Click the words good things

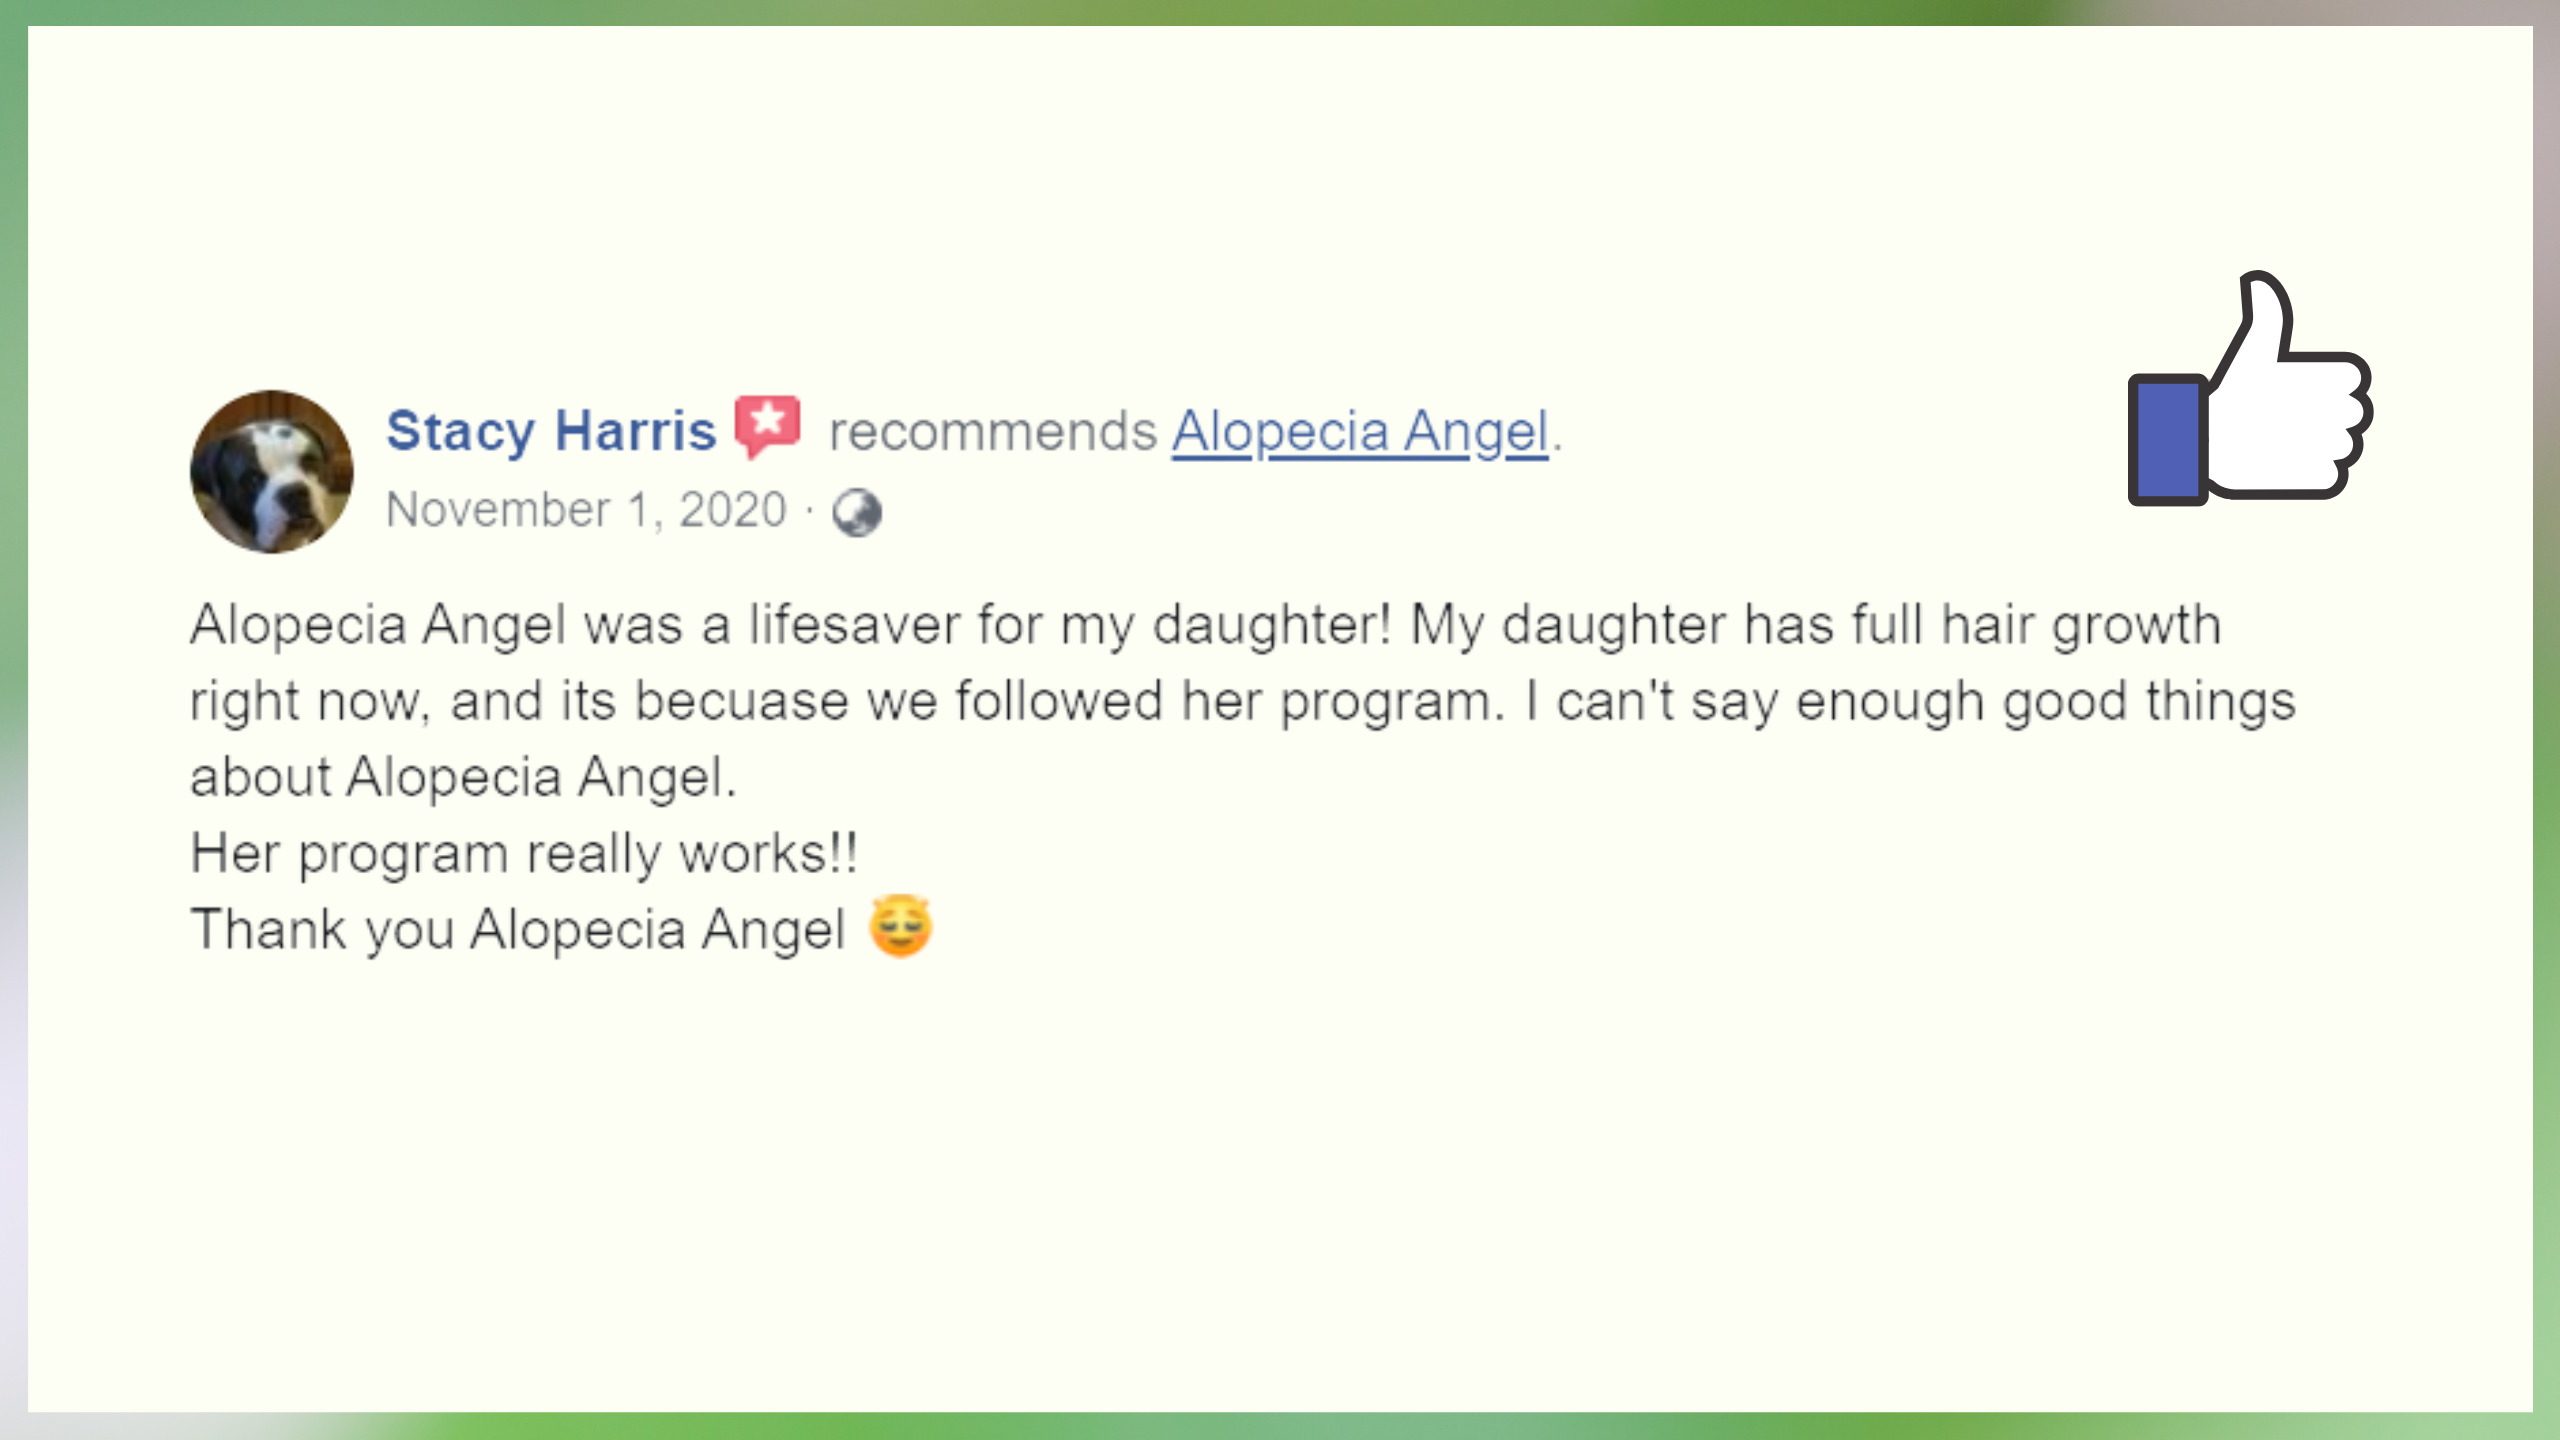coord(2149,702)
